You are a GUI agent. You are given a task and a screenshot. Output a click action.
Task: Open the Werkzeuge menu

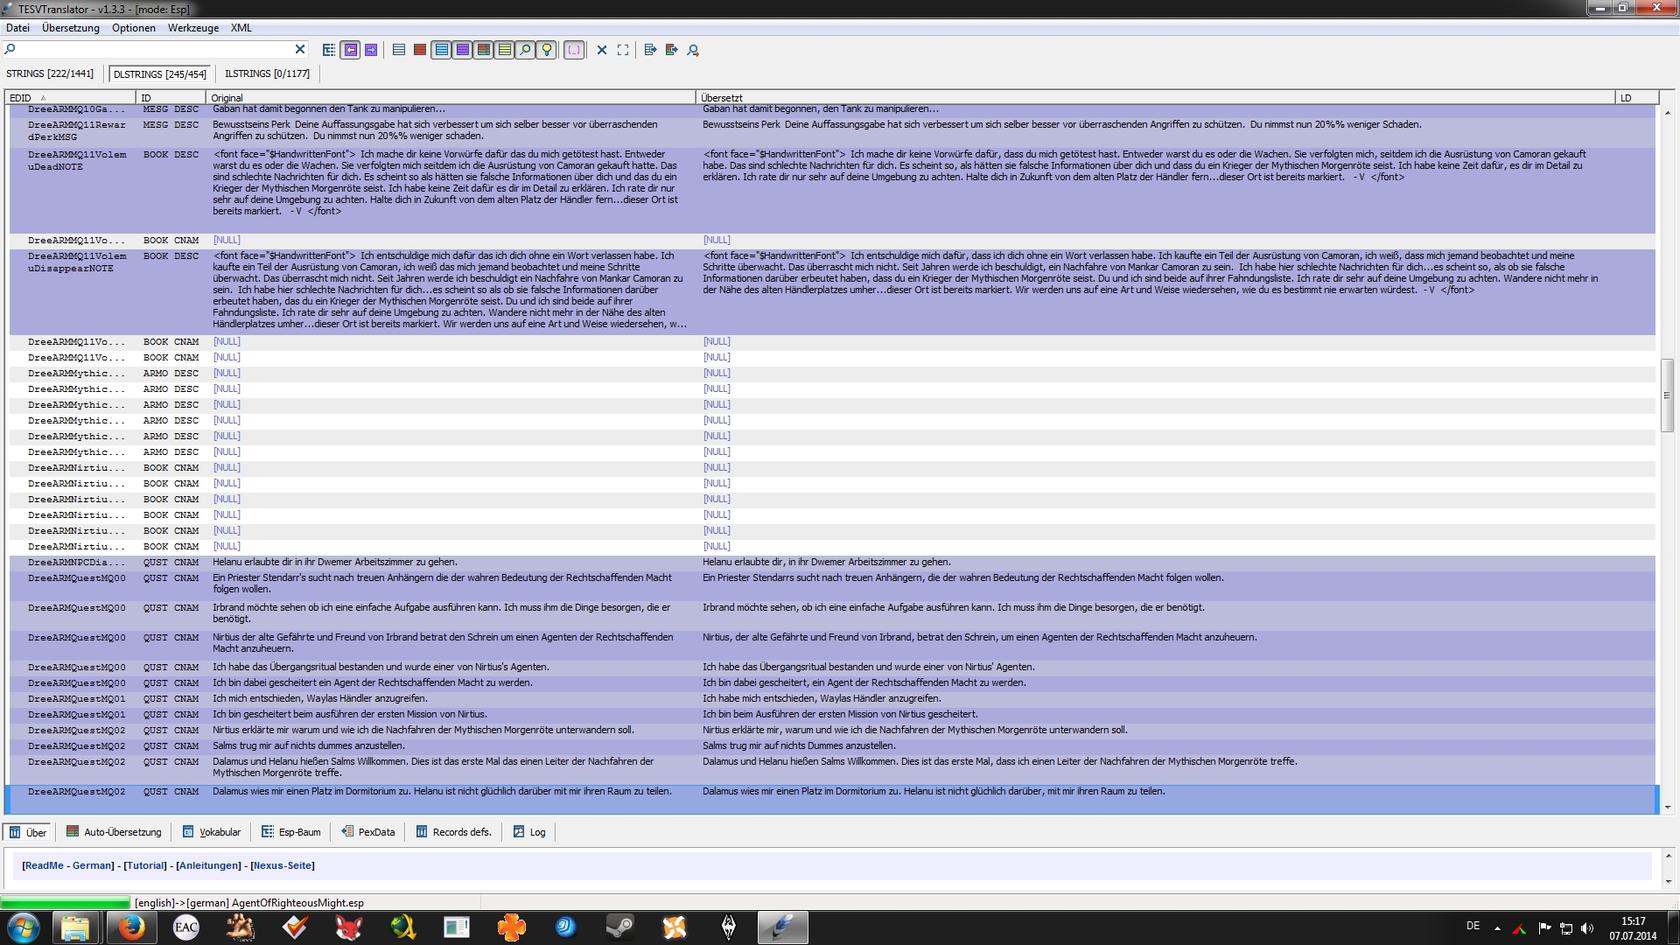(193, 28)
